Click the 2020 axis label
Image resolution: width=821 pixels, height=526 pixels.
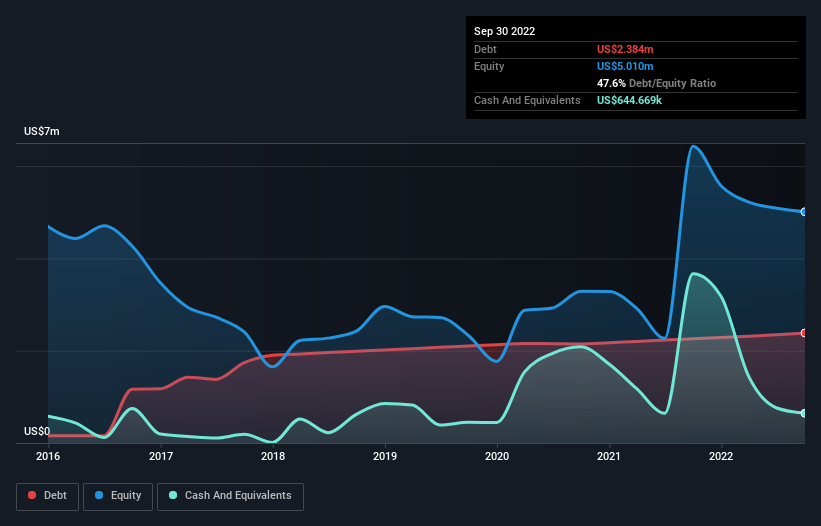pos(497,456)
